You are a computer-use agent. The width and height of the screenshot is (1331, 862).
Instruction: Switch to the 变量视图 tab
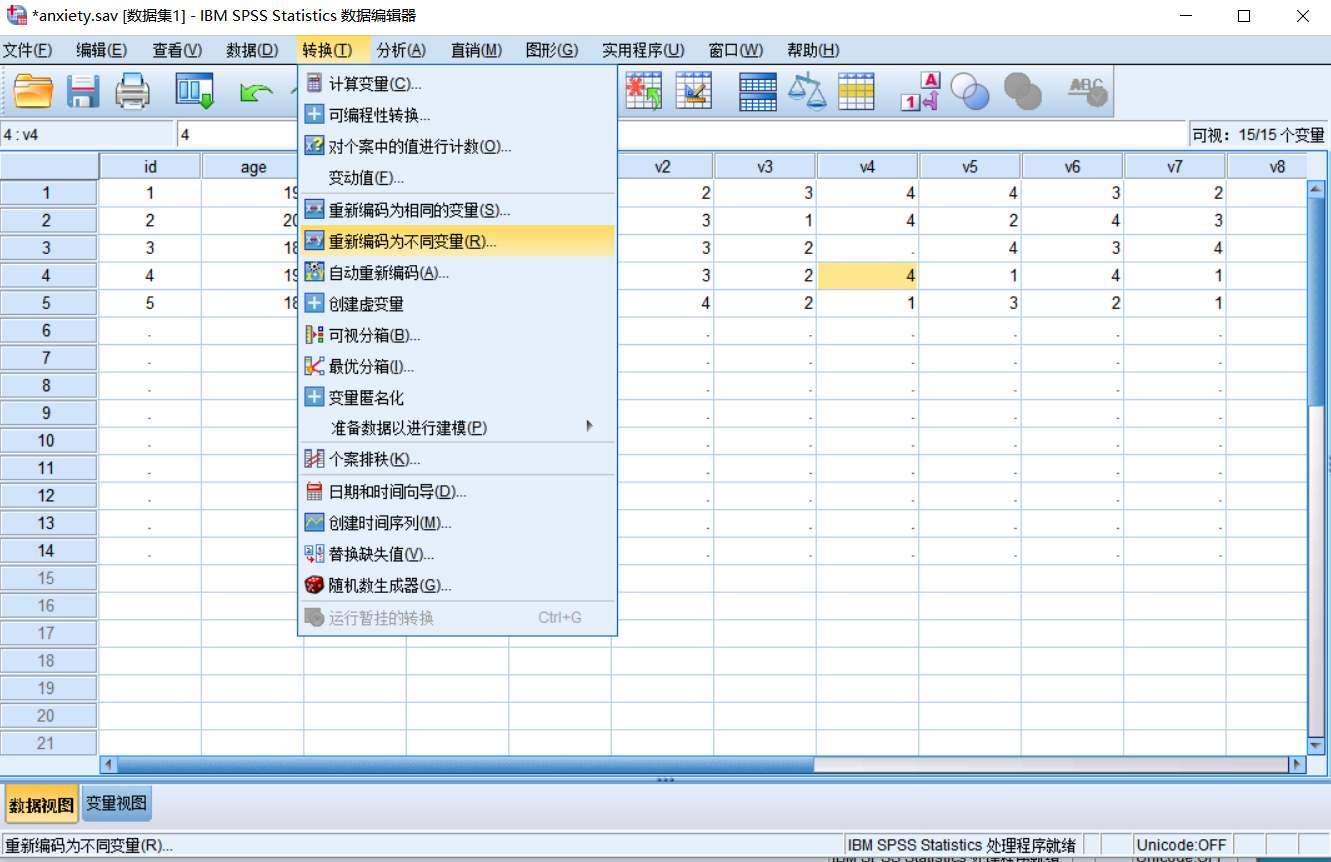pos(116,803)
